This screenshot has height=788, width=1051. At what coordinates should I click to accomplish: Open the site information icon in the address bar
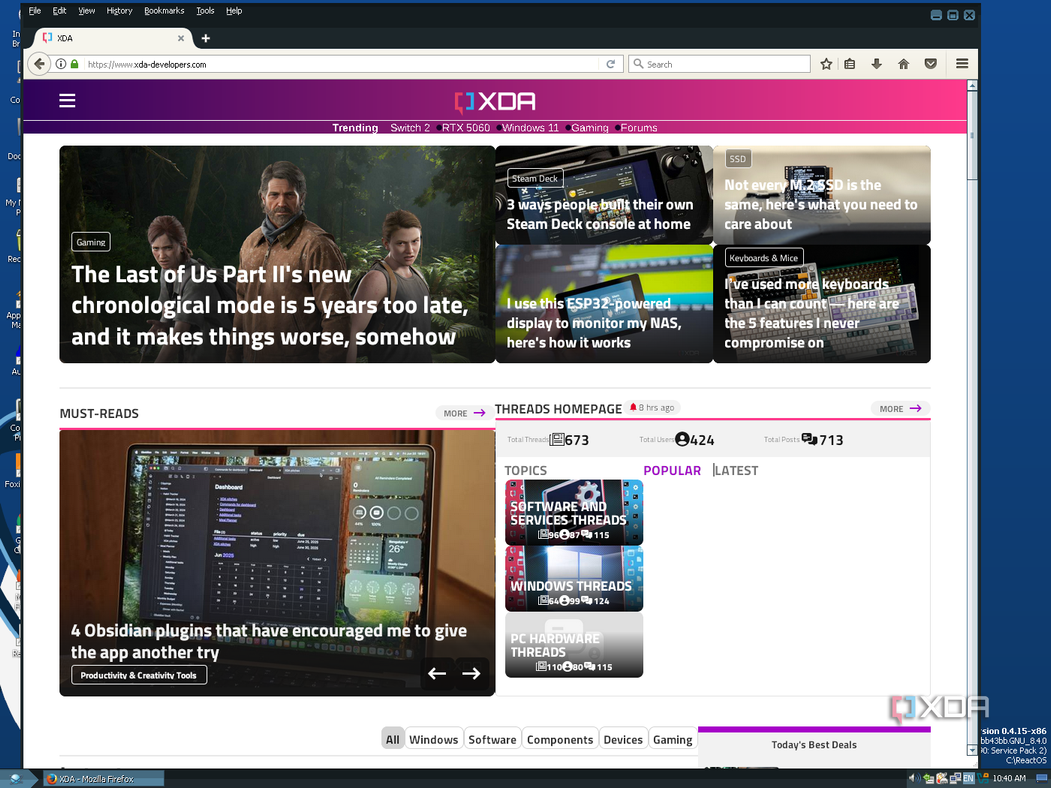tap(61, 64)
